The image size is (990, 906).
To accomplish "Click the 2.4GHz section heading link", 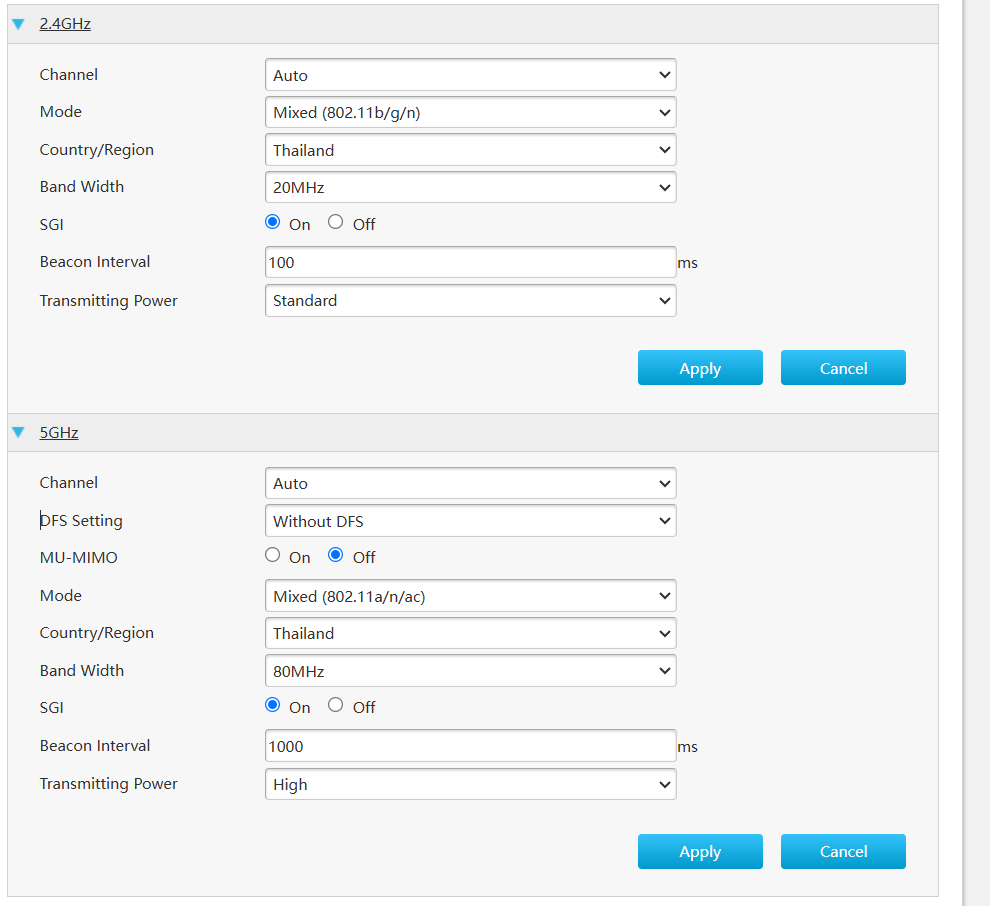I will click(65, 24).
